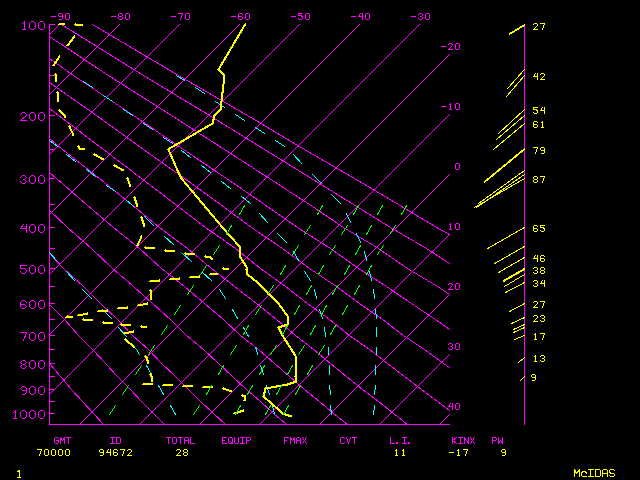Image resolution: width=640 pixels, height=480 pixels.
Task: Click the 200 pressure level label
Action: 31,117
